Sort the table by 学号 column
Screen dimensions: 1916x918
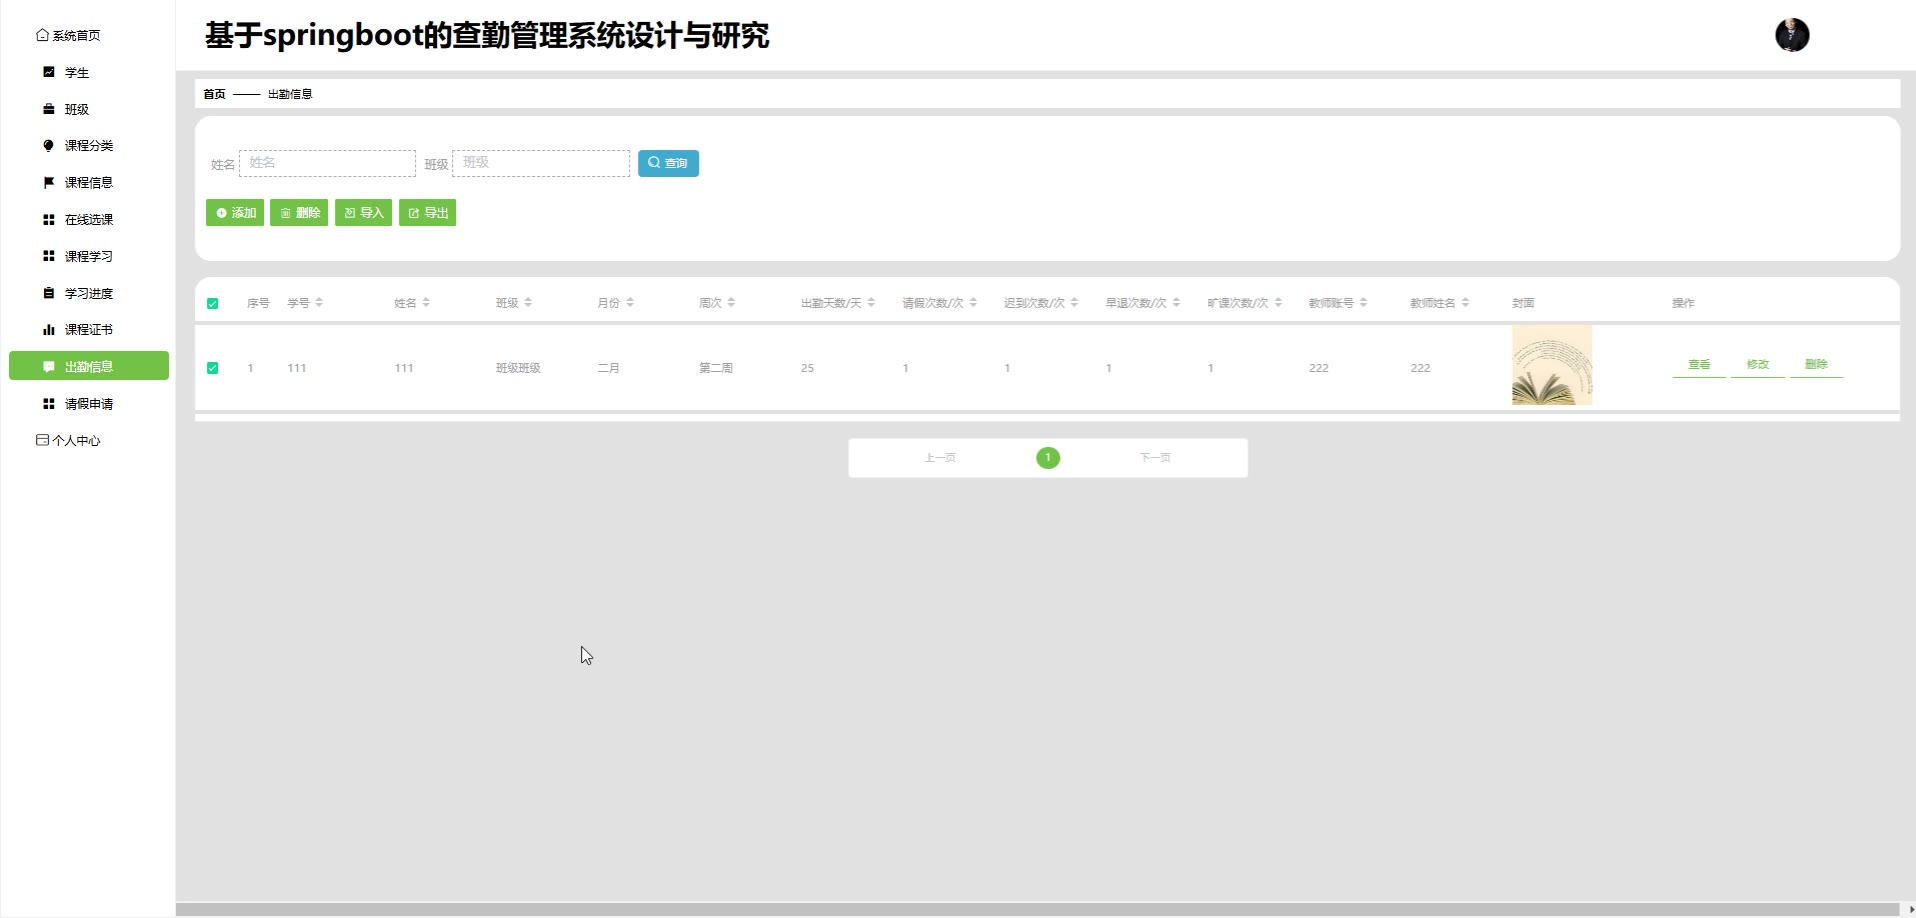[x=319, y=303]
